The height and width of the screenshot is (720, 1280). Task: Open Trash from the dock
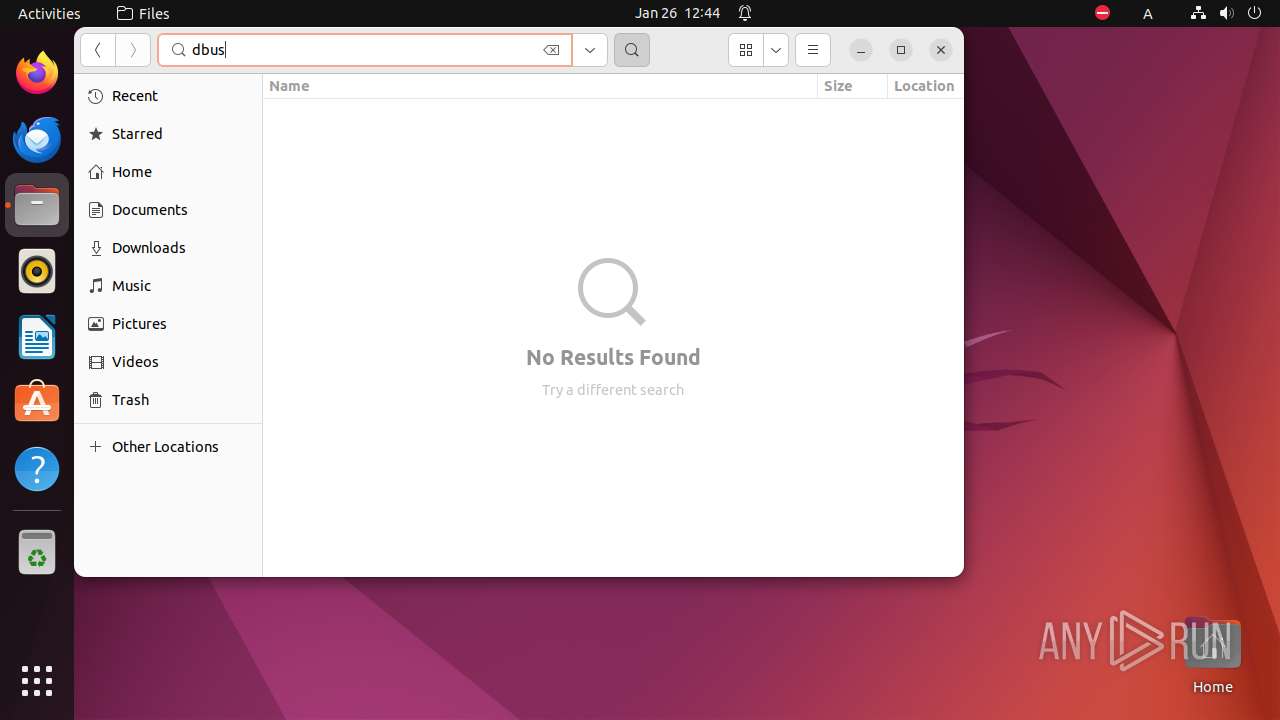pyautogui.click(x=37, y=552)
